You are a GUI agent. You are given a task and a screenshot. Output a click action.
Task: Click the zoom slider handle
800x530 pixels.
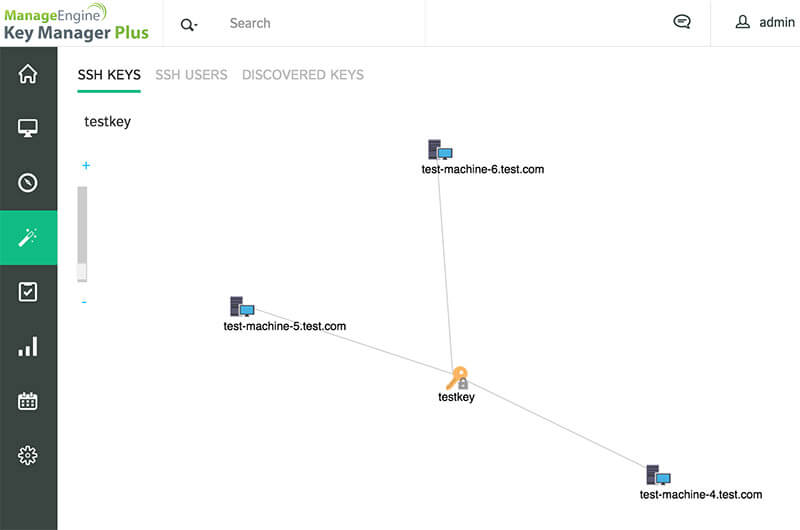coord(82,271)
